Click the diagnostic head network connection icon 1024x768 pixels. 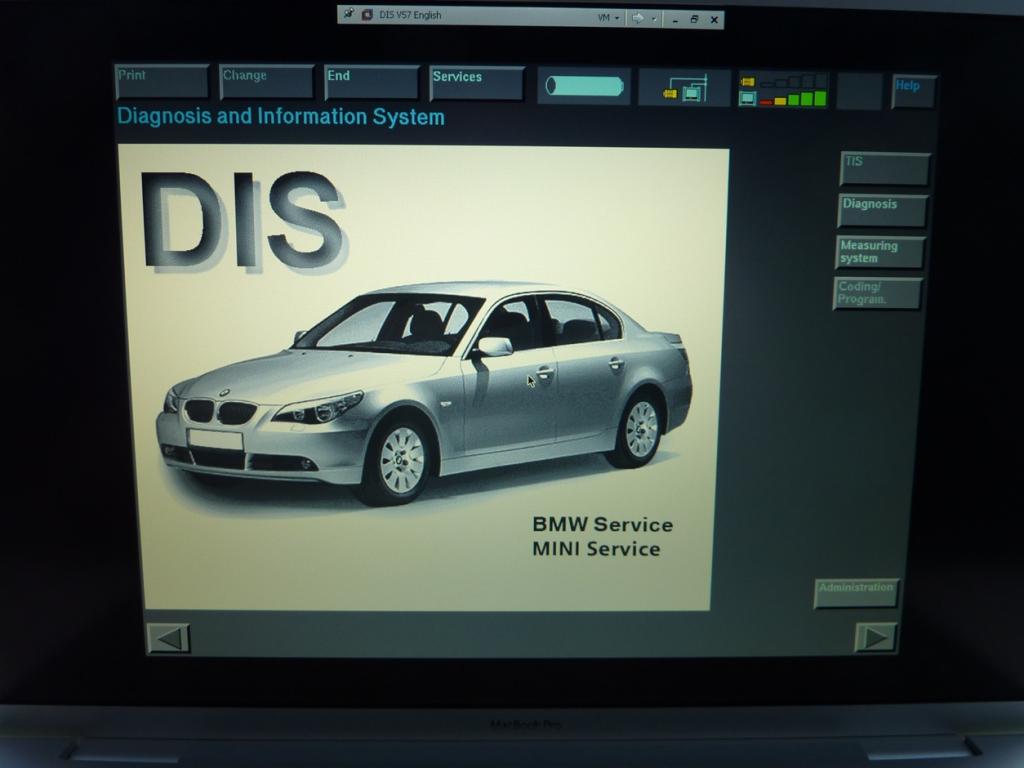pos(684,88)
